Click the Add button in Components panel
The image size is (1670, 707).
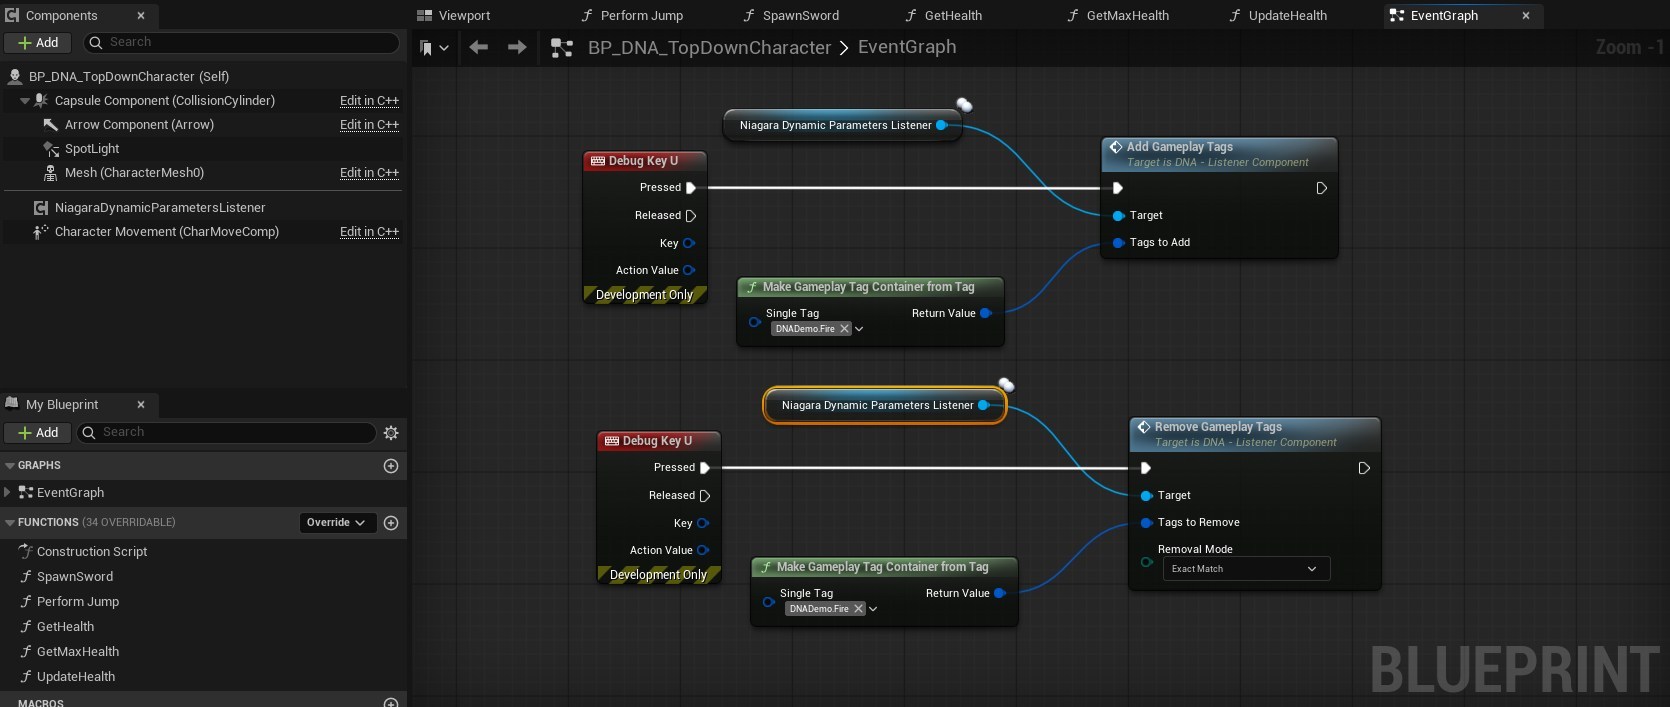tap(38, 43)
